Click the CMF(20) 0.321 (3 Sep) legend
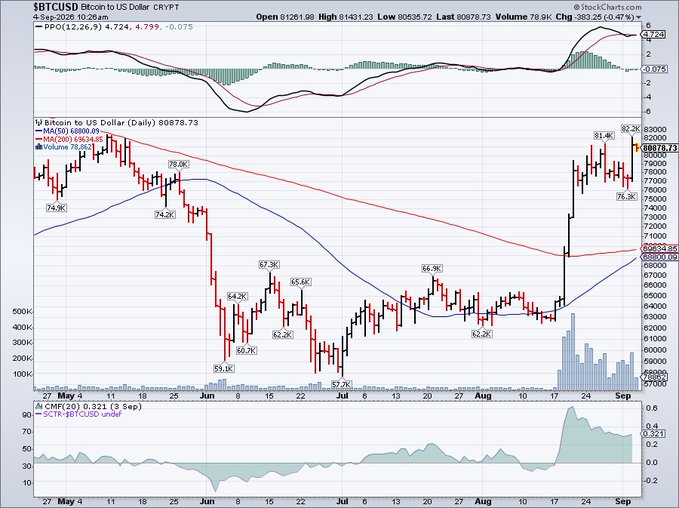 [93, 406]
